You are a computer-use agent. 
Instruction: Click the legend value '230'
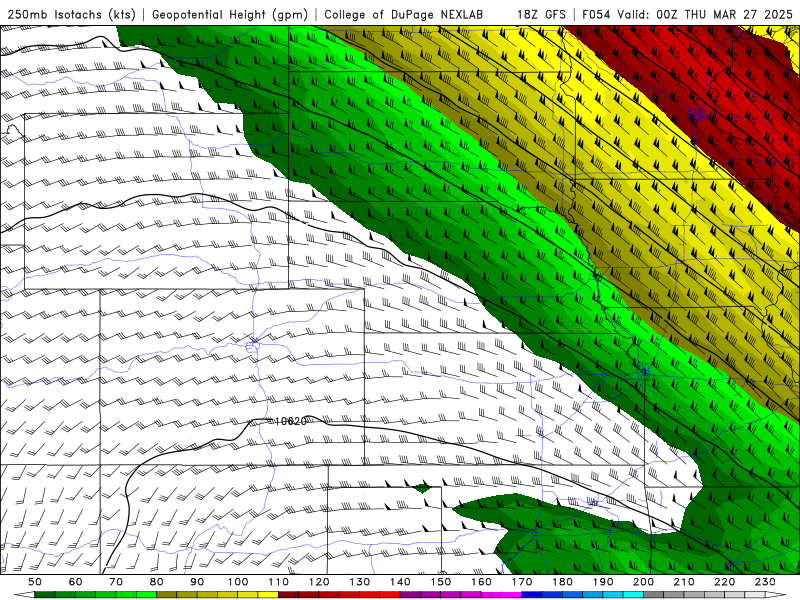coord(766,582)
